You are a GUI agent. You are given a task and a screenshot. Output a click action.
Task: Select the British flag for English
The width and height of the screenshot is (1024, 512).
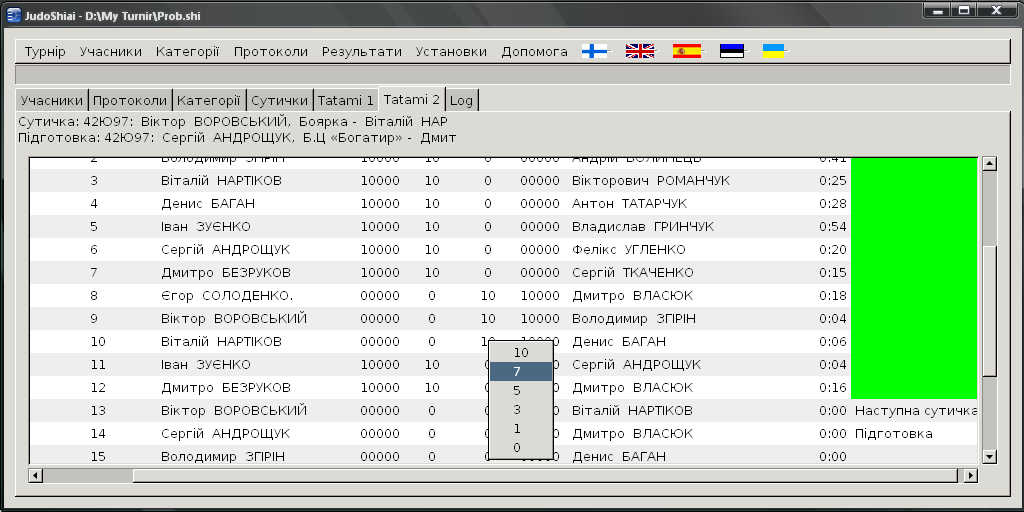(x=640, y=51)
